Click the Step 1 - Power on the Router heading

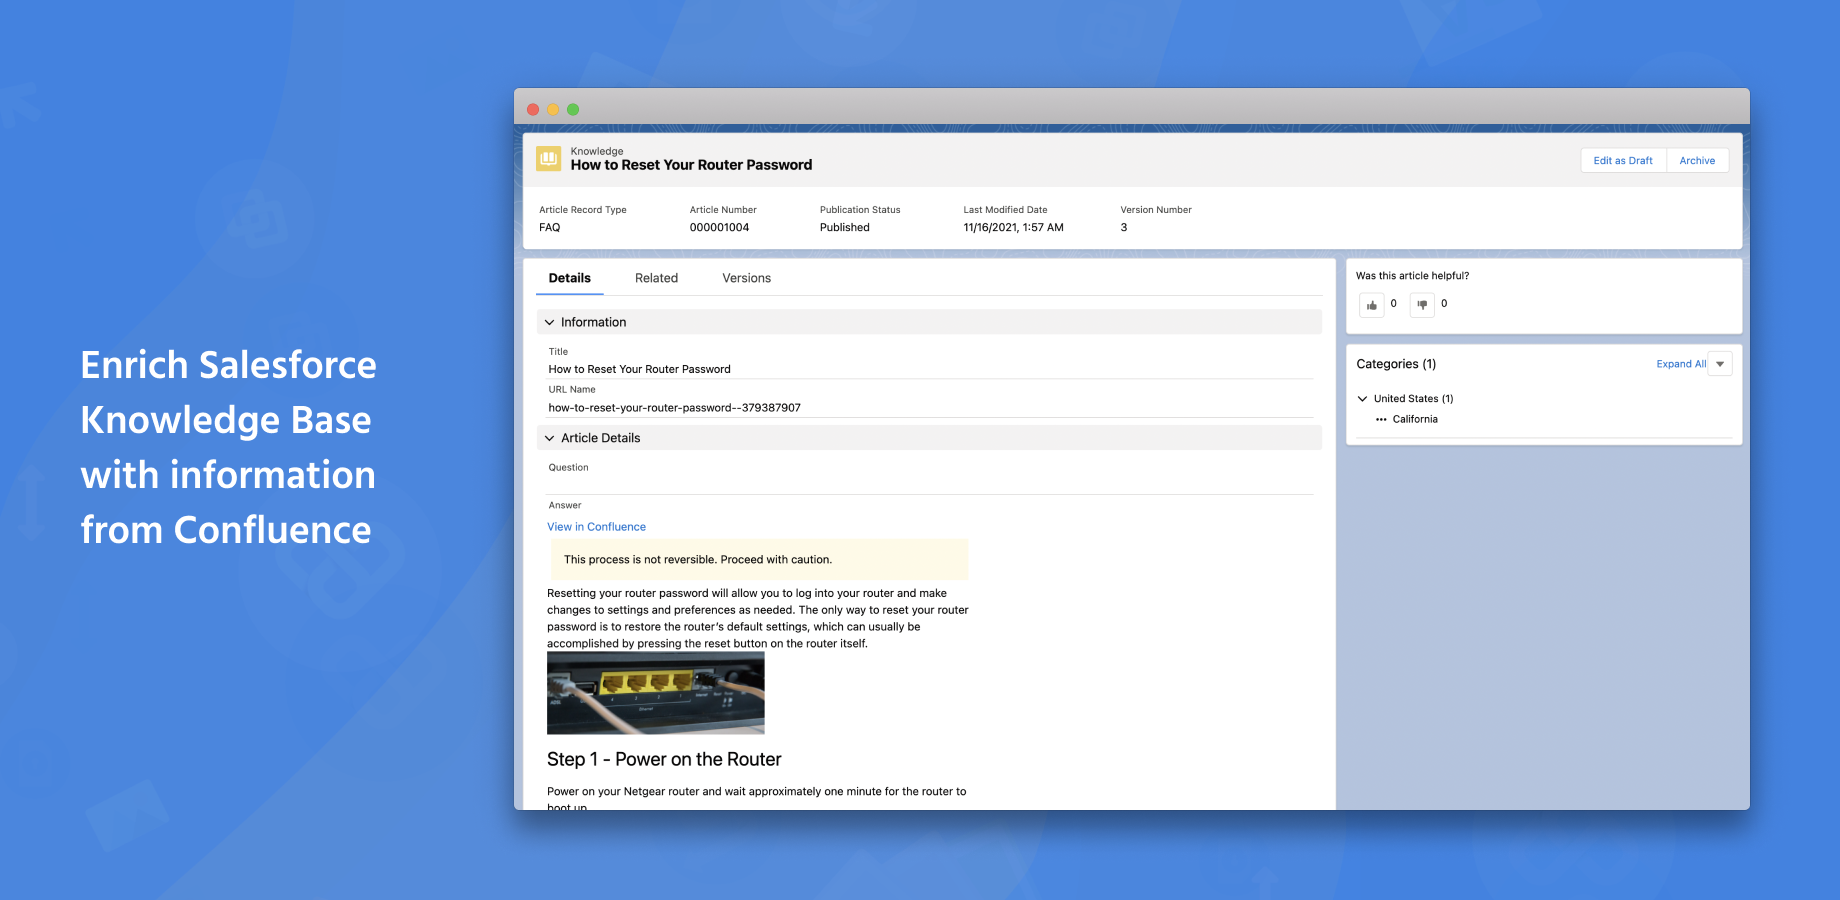point(664,759)
